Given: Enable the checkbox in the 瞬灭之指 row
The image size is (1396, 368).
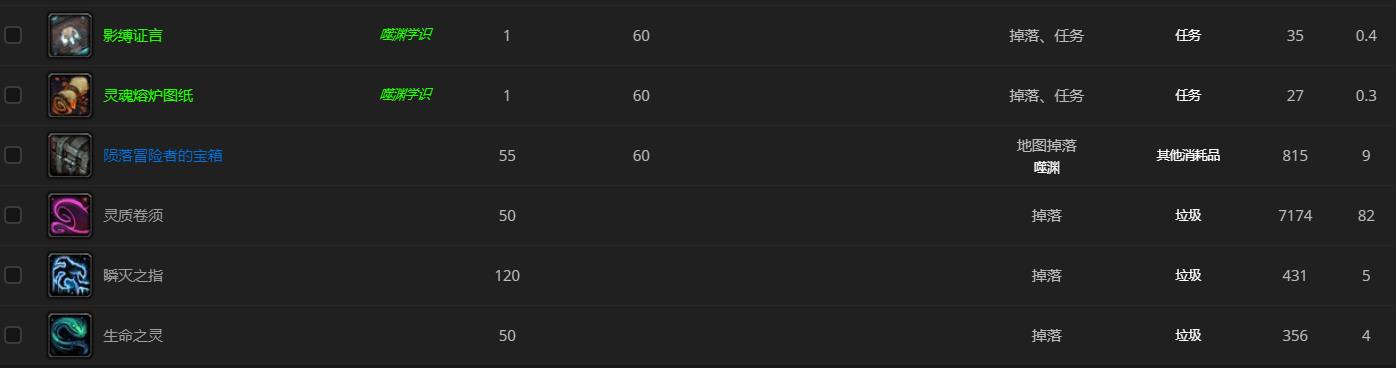Looking at the screenshot, I should (x=13, y=275).
